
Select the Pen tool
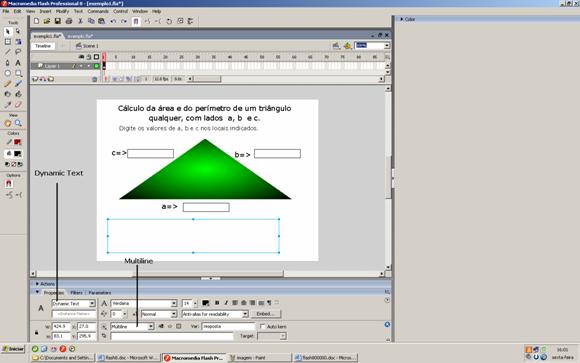coord(8,63)
